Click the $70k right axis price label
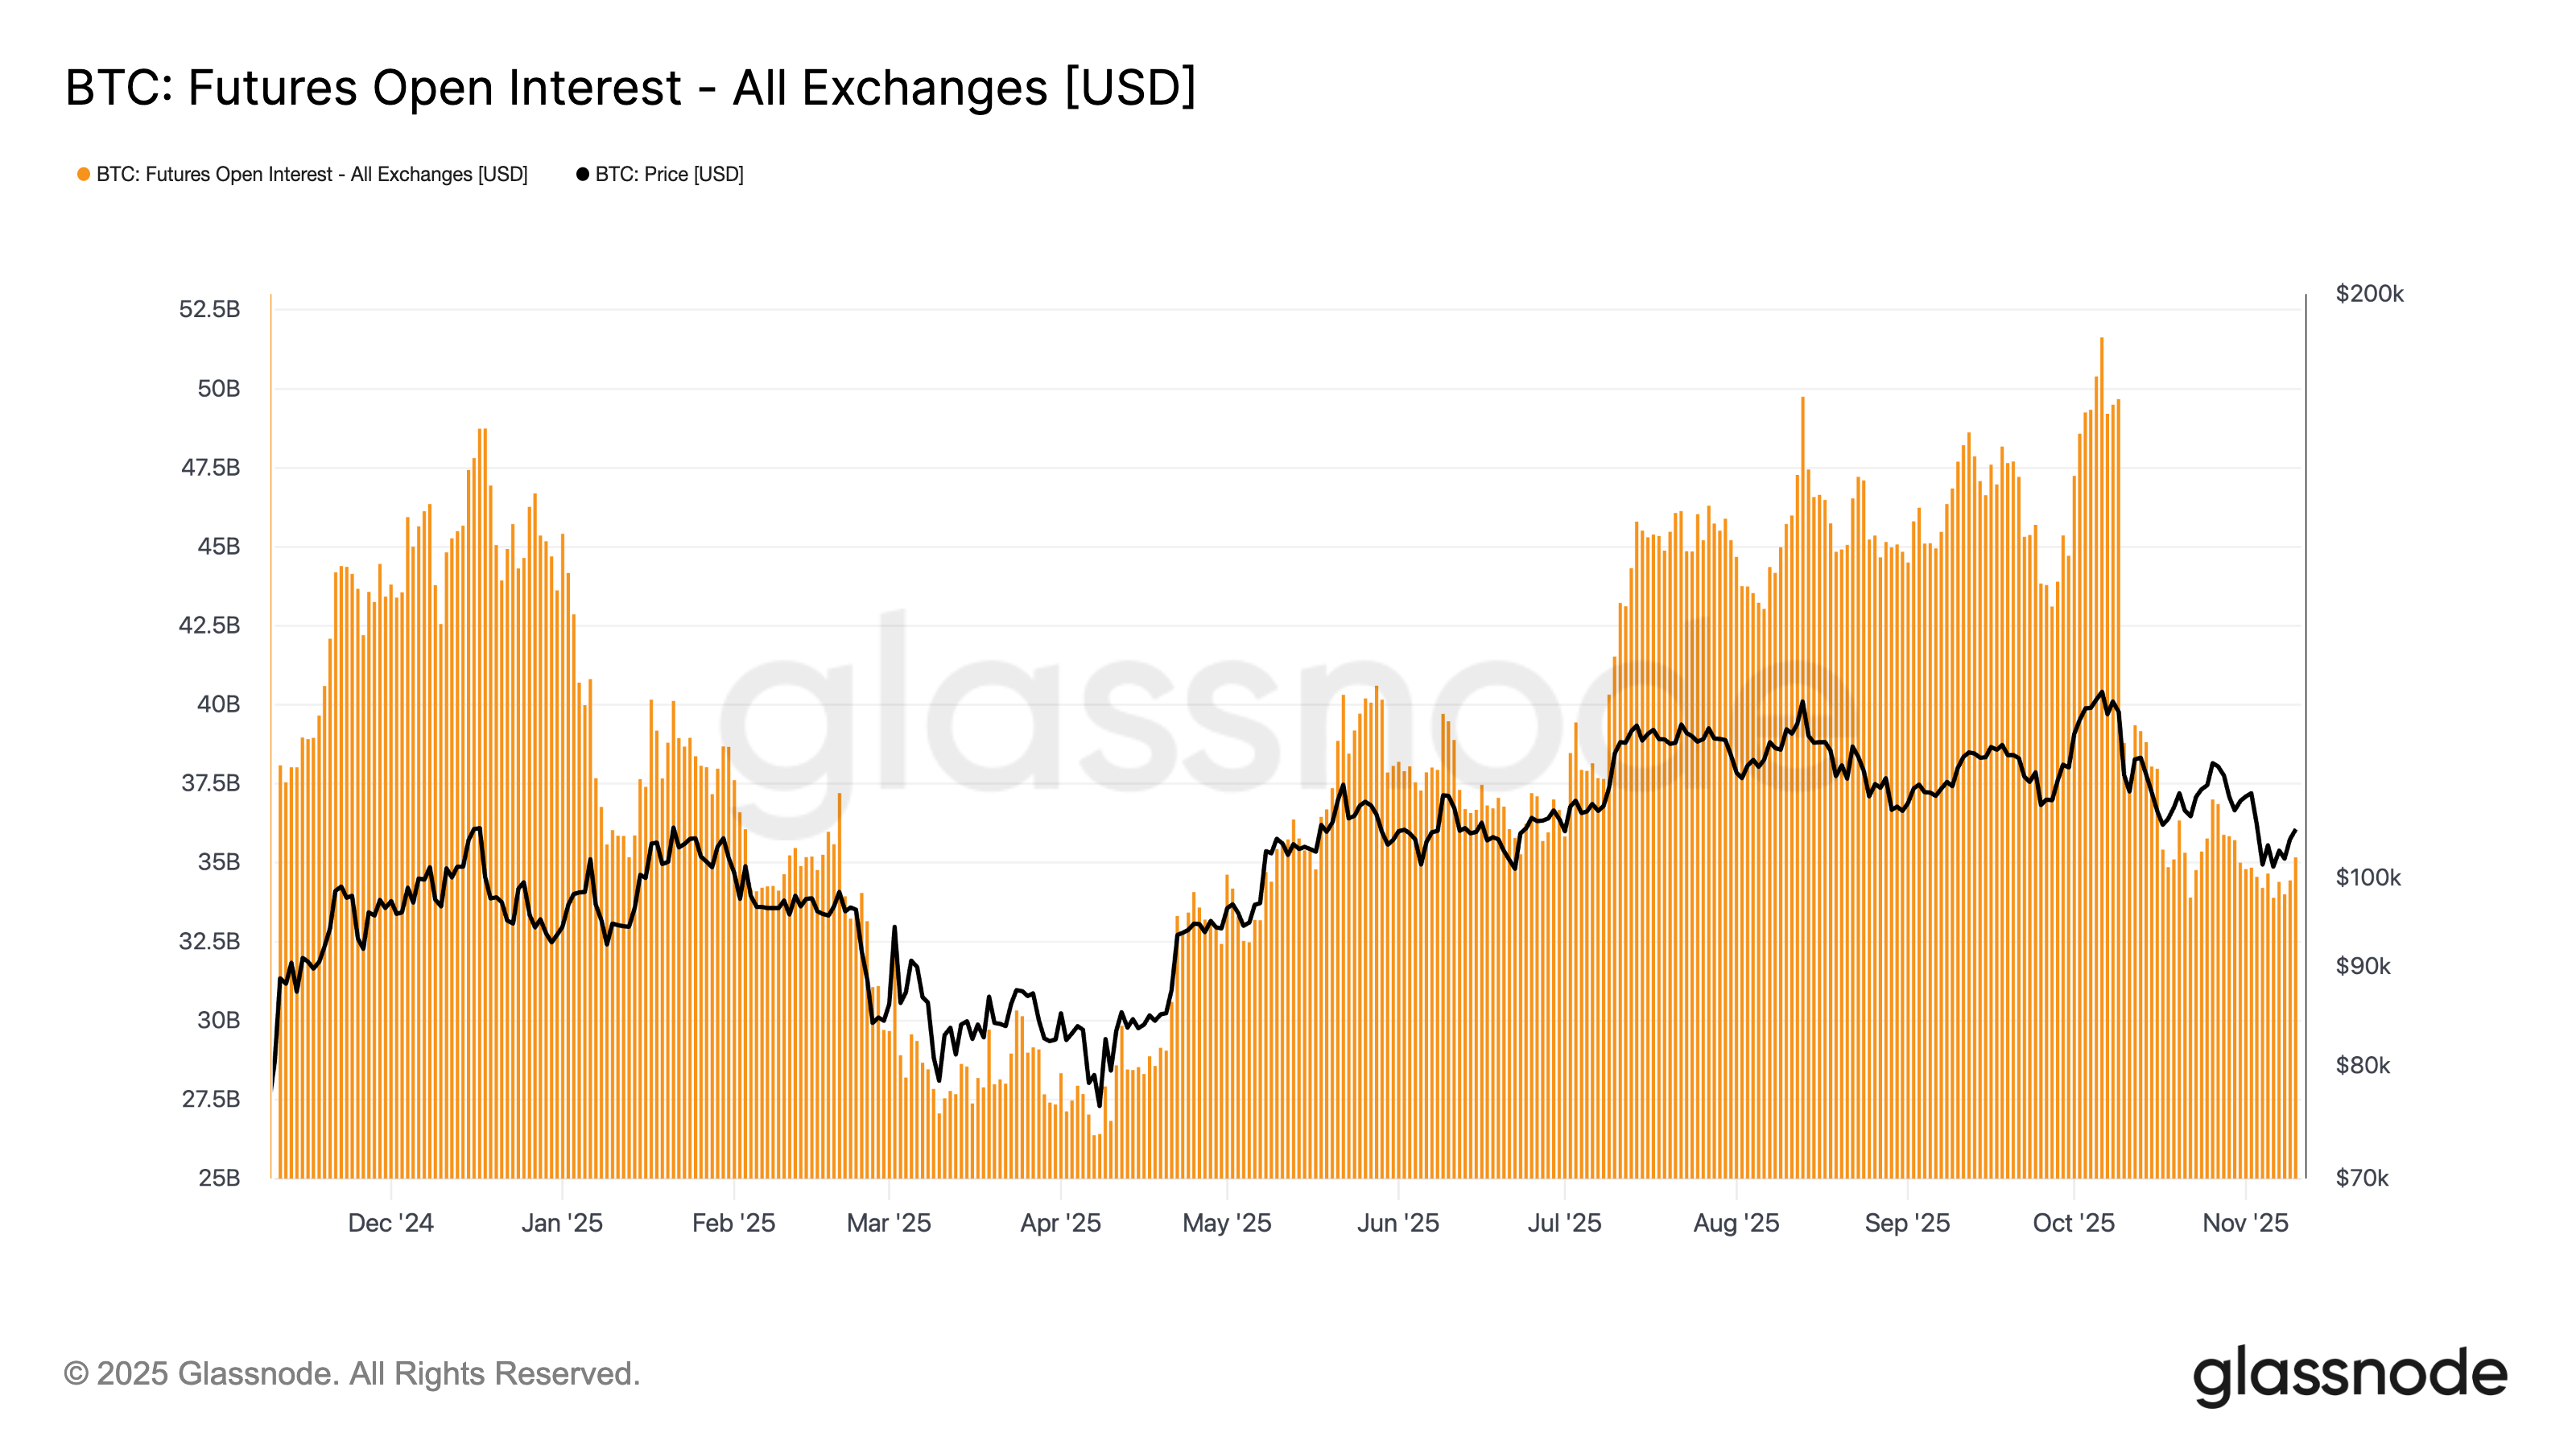The width and height of the screenshot is (2576, 1449). pos(2362,1178)
